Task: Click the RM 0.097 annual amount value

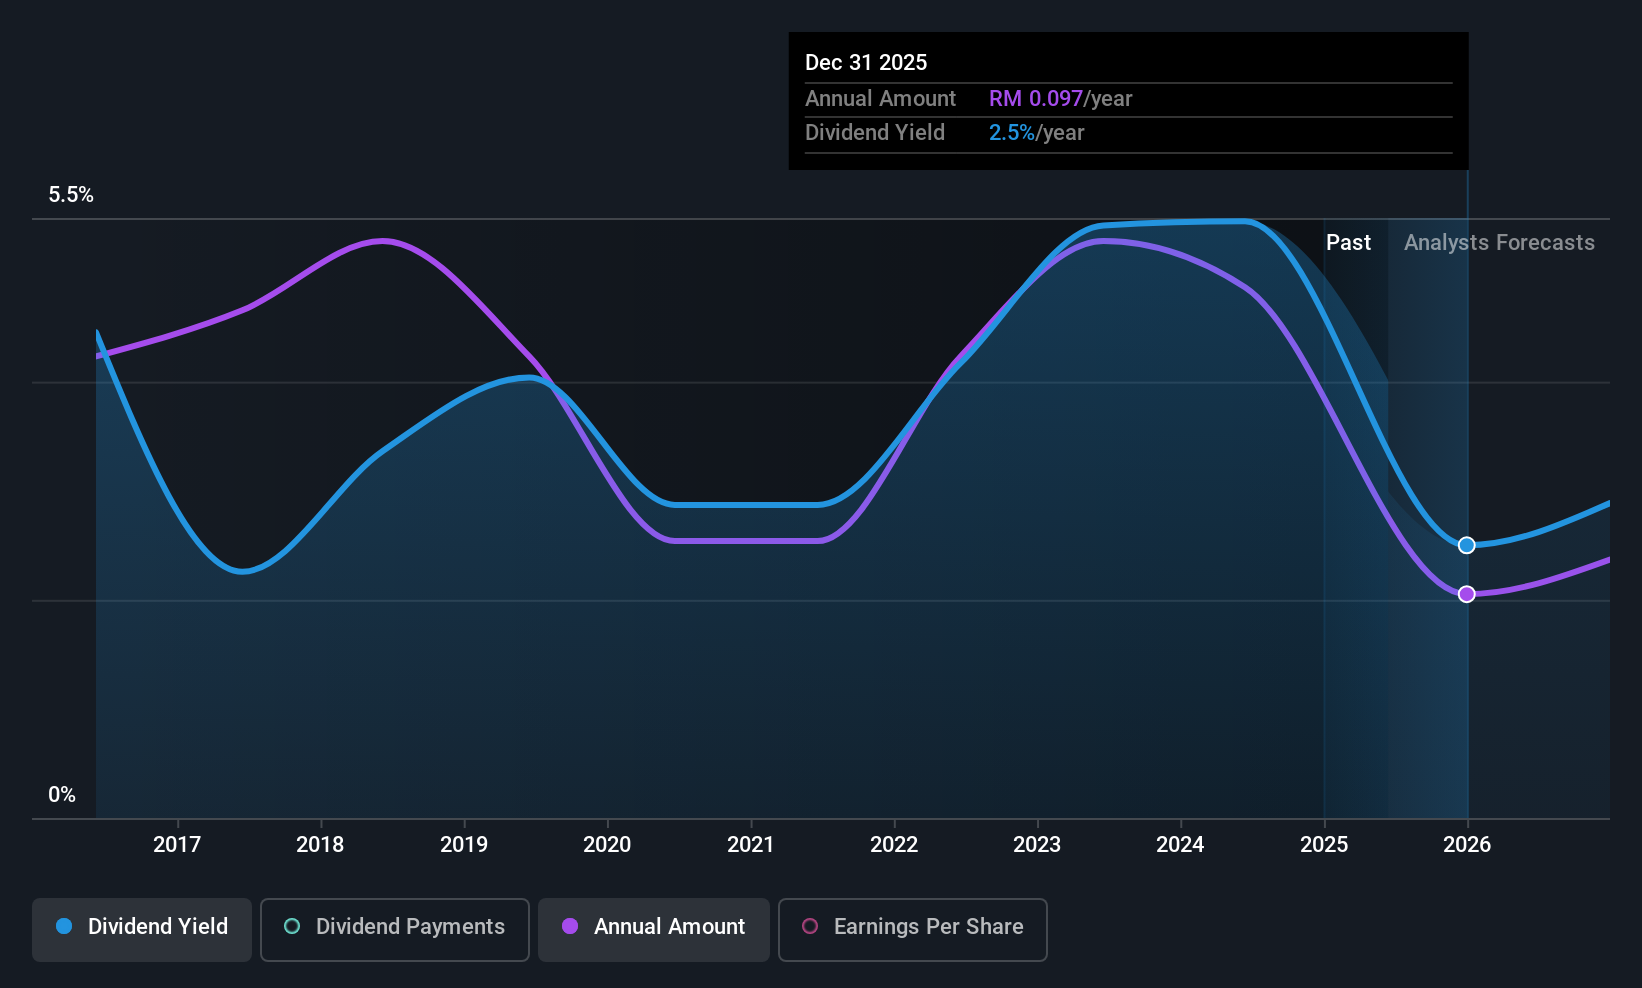Action: [x=1036, y=98]
